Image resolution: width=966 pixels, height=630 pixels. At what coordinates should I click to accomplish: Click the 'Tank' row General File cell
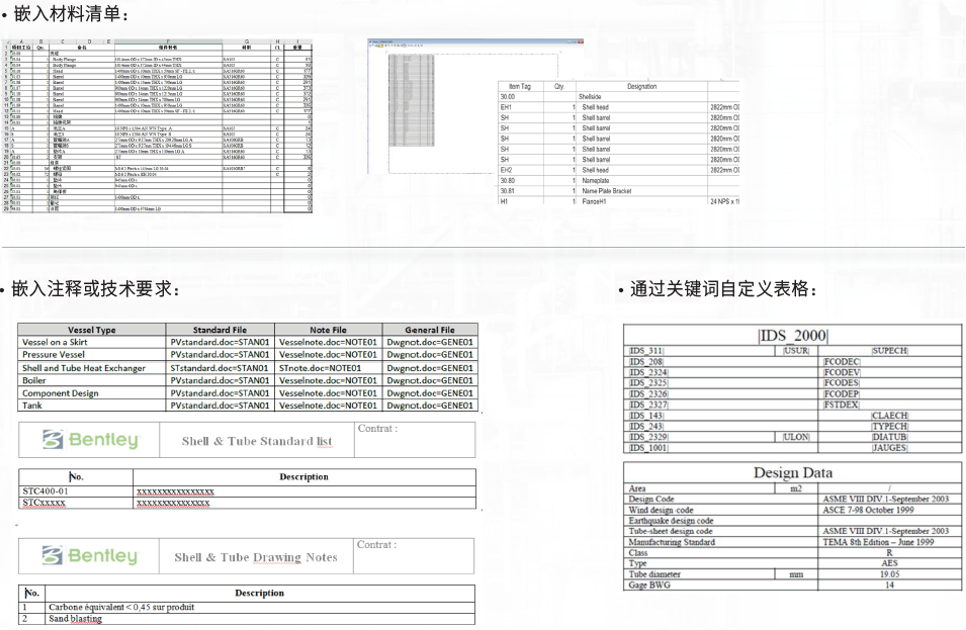(x=430, y=405)
